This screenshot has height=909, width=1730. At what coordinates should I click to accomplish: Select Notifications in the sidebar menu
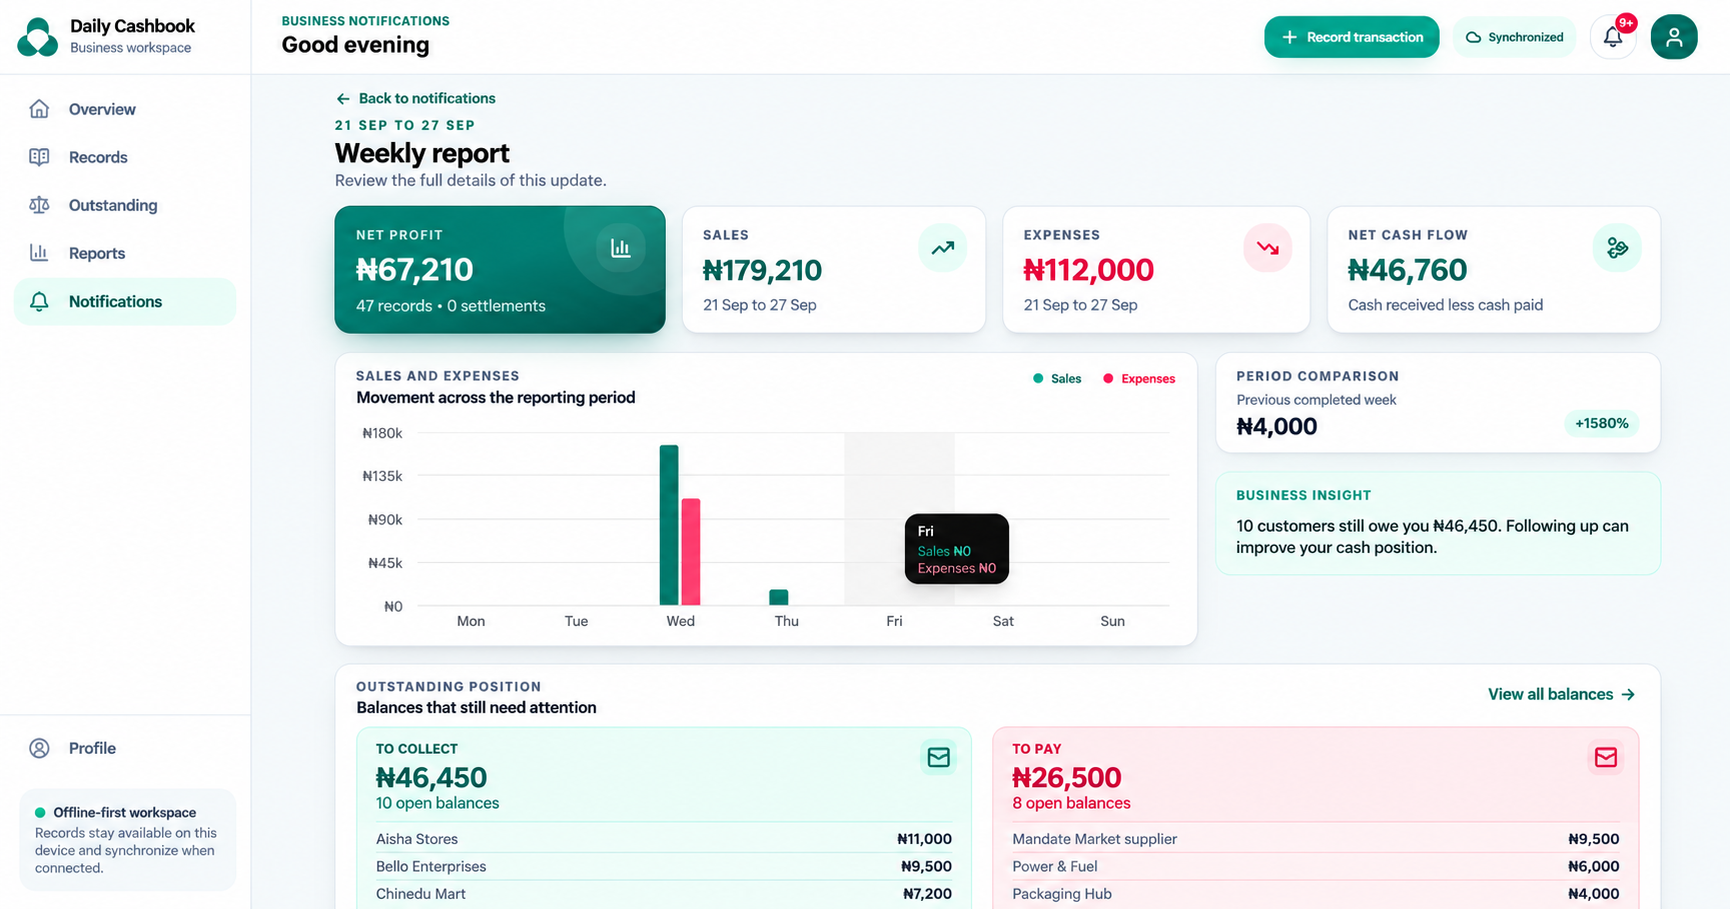125,301
